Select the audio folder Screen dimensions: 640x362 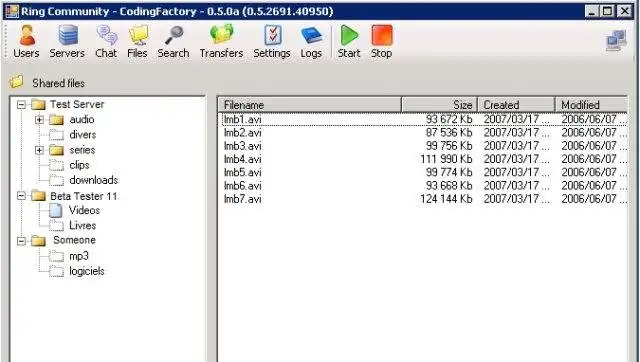(82, 120)
